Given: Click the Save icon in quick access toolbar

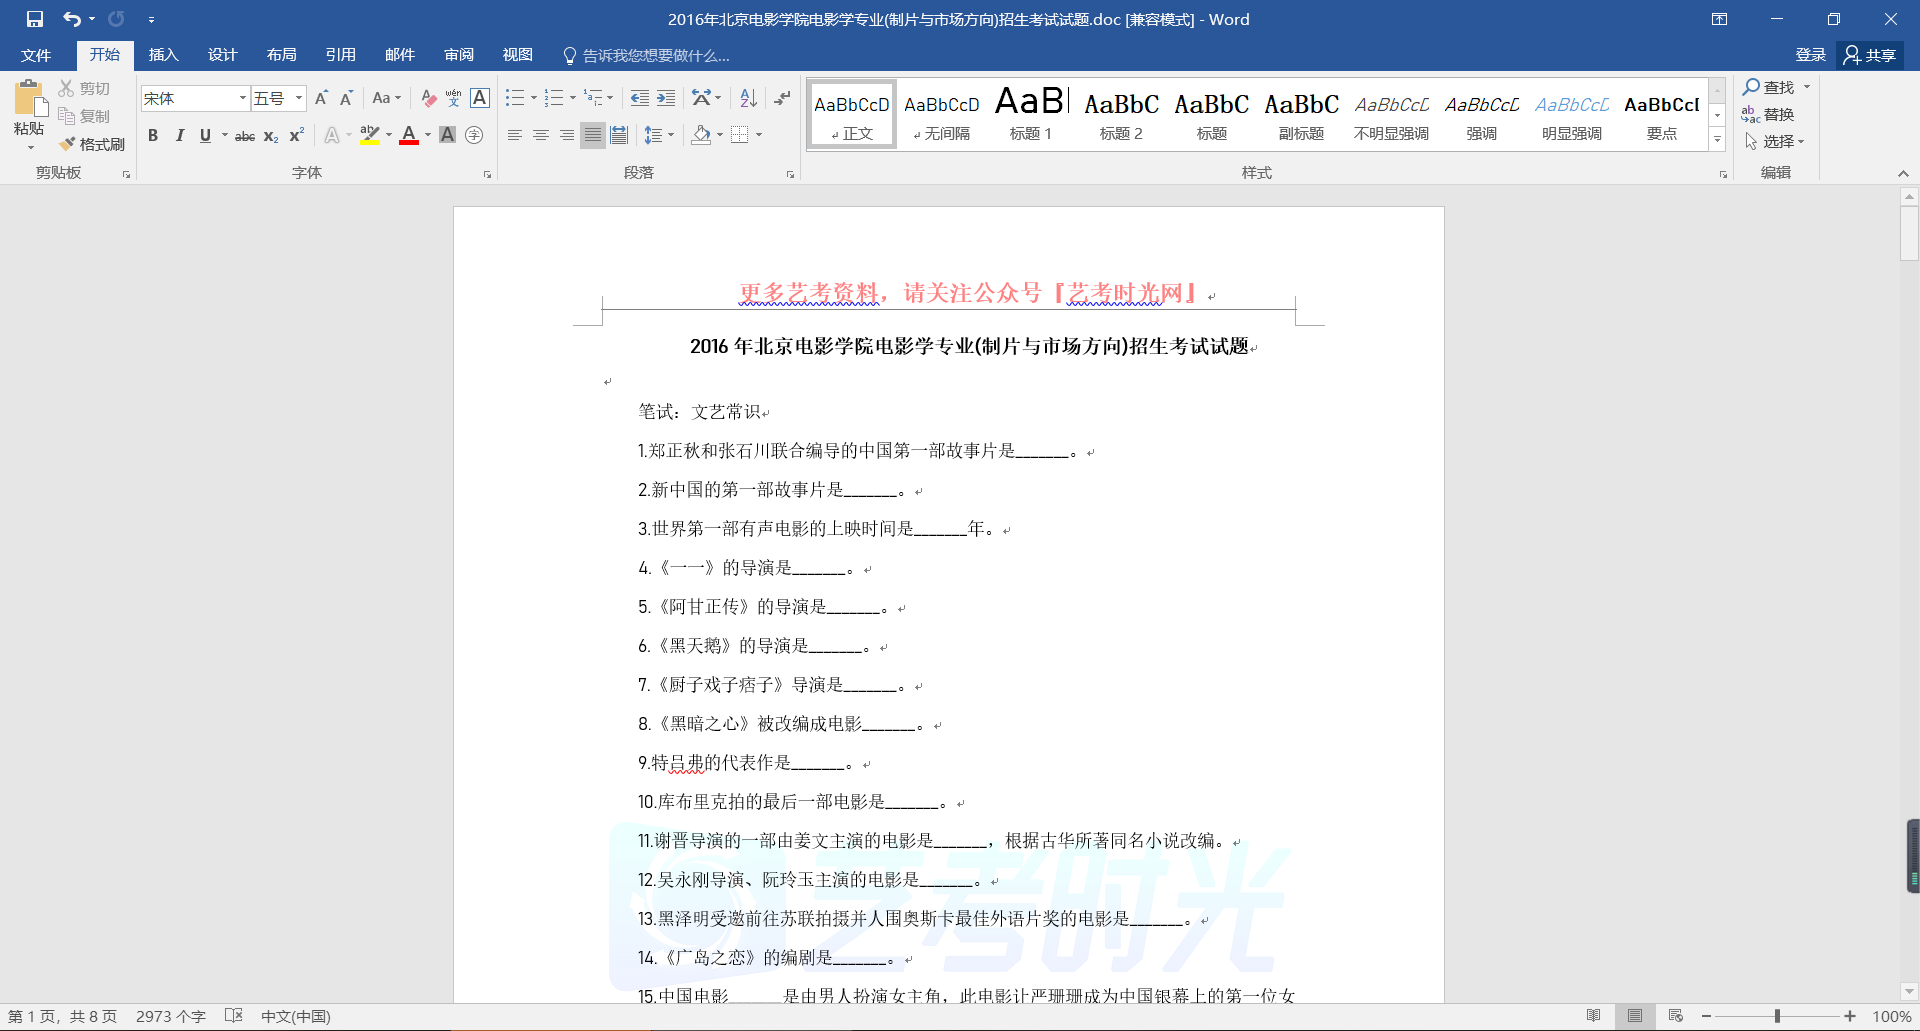Looking at the screenshot, I should pyautogui.click(x=35, y=19).
